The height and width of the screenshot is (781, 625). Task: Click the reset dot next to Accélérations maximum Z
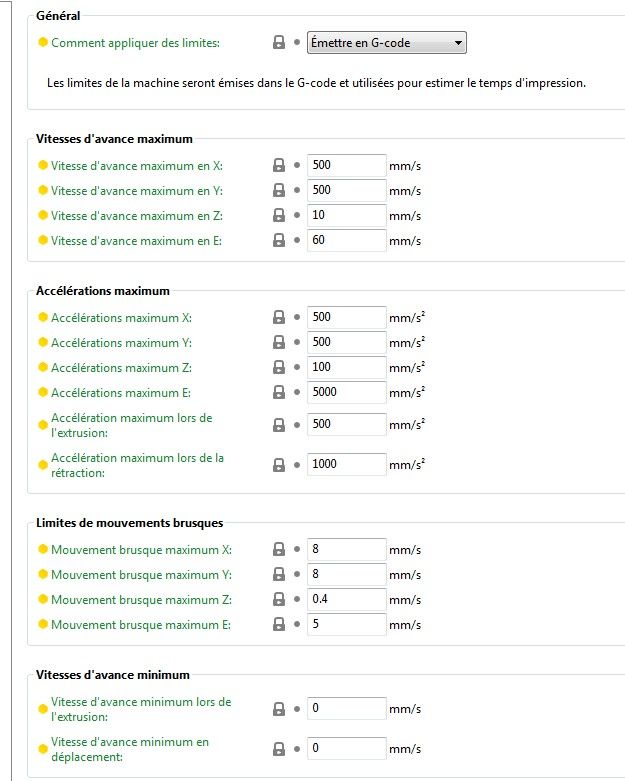296,368
